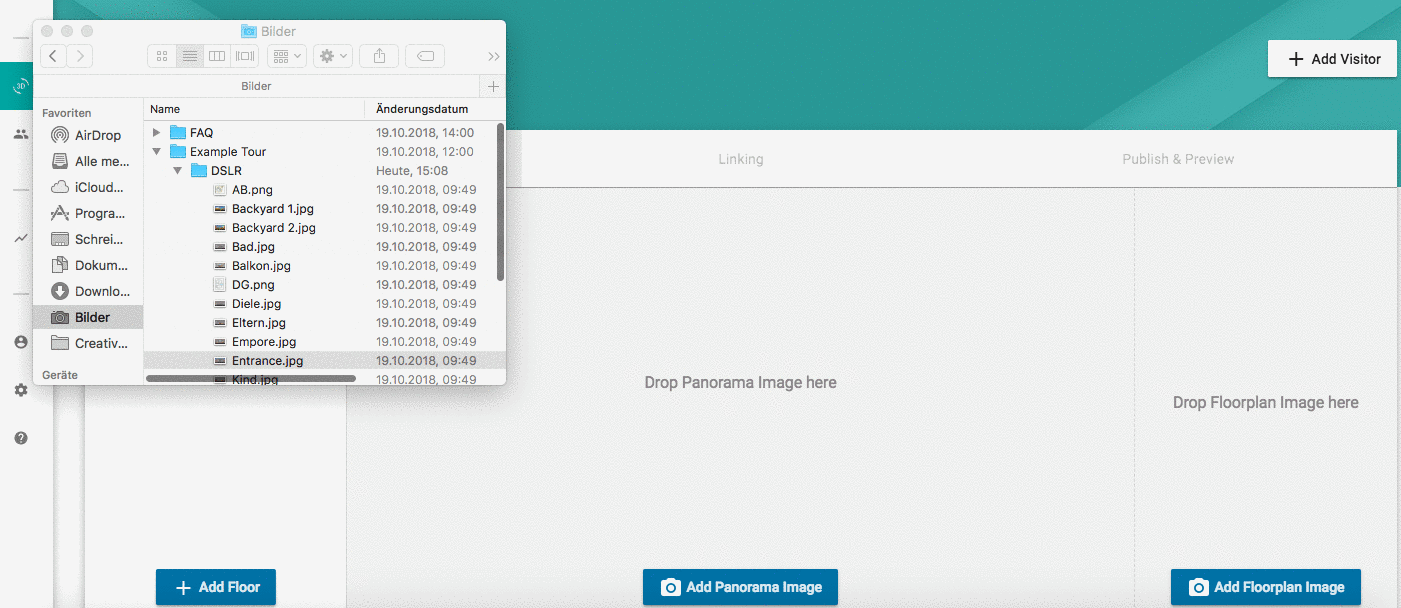Select Bilder in Finder sidebar
This screenshot has width=1401, height=608.
tap(88, 317)
